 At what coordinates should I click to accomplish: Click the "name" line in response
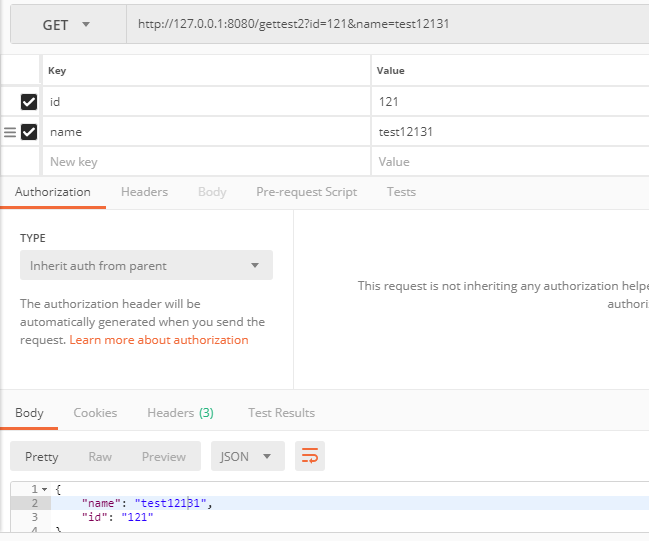[350, 503]
